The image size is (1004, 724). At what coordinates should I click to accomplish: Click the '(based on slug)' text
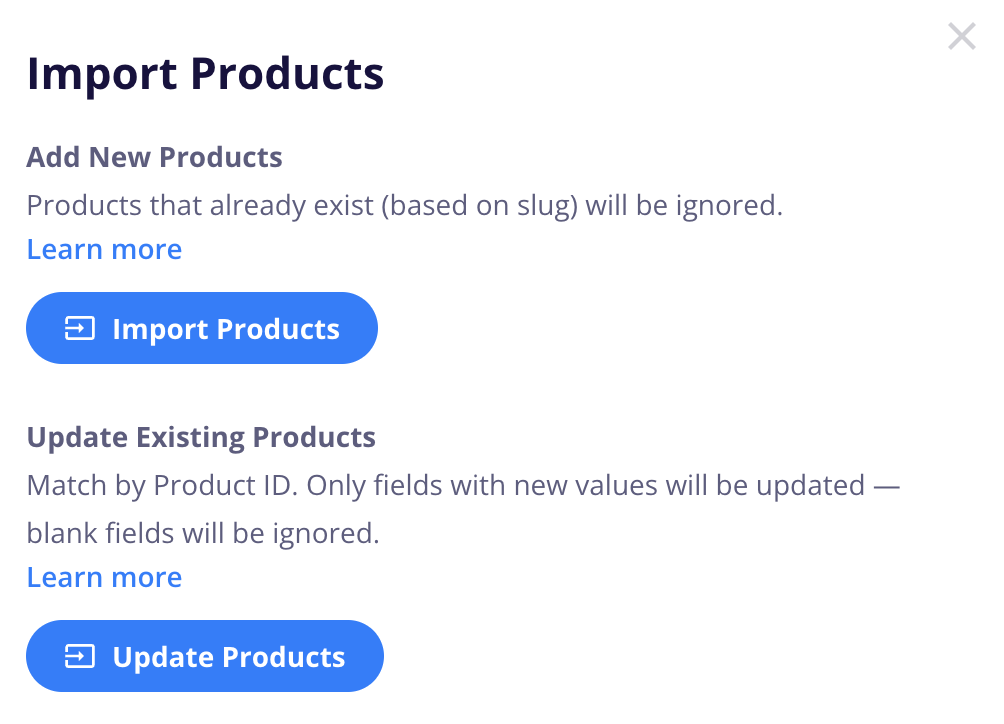(480, 206)
